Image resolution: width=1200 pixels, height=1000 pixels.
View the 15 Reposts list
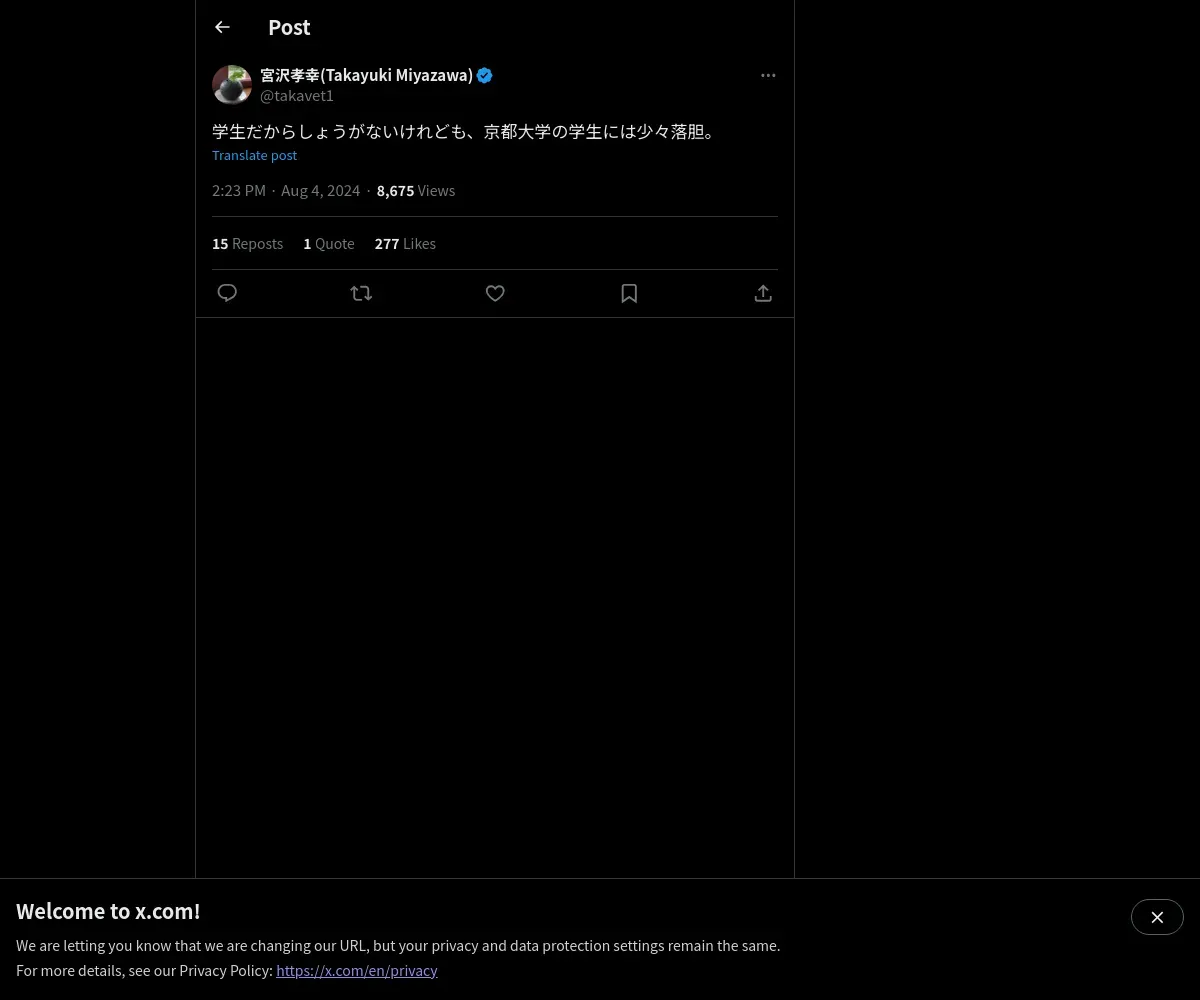click(247, 243)
